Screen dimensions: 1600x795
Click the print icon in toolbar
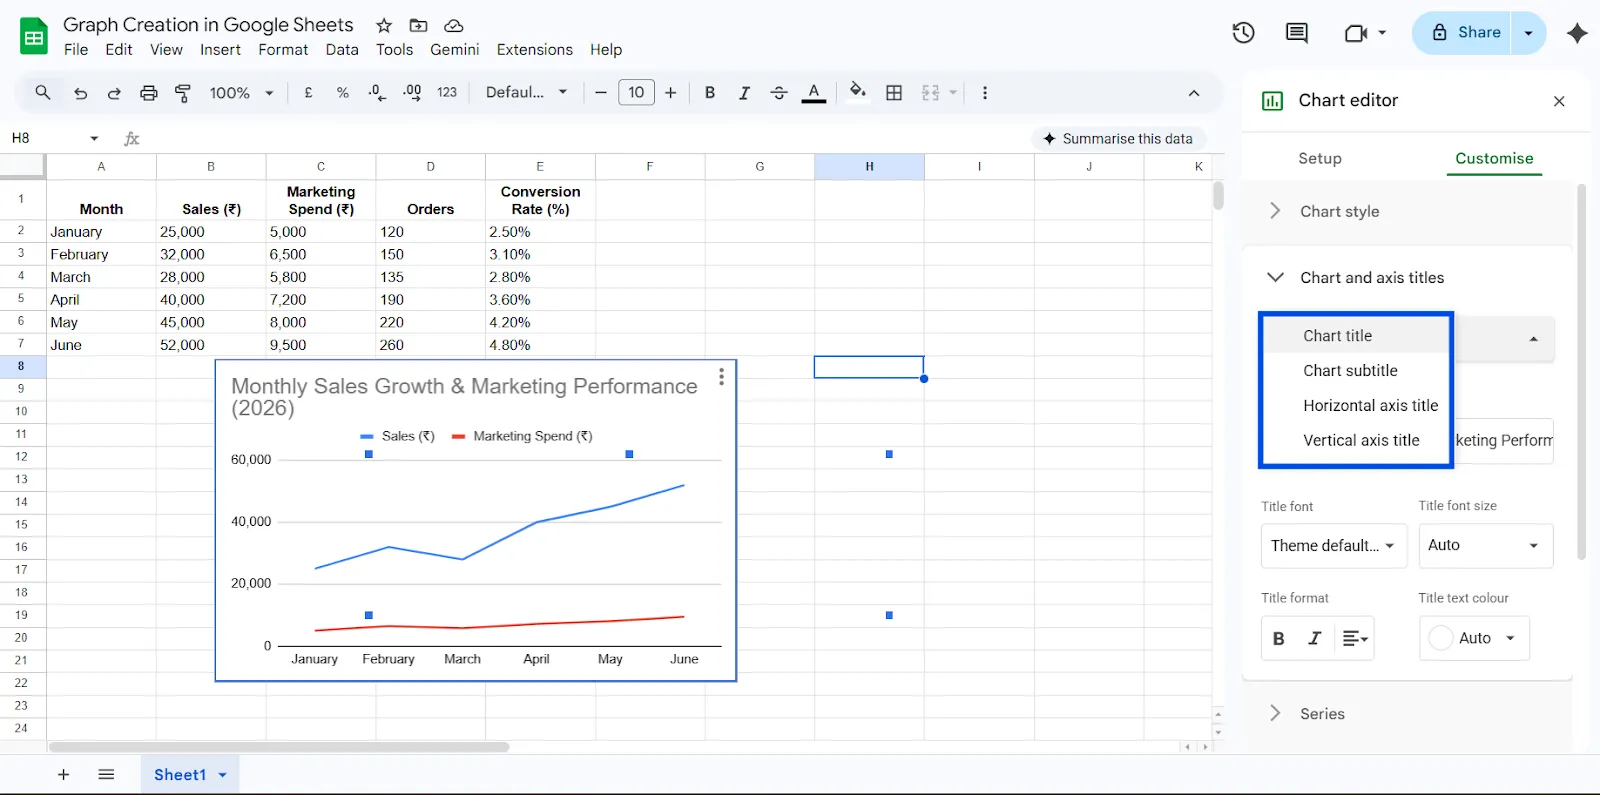click(148, 93)
